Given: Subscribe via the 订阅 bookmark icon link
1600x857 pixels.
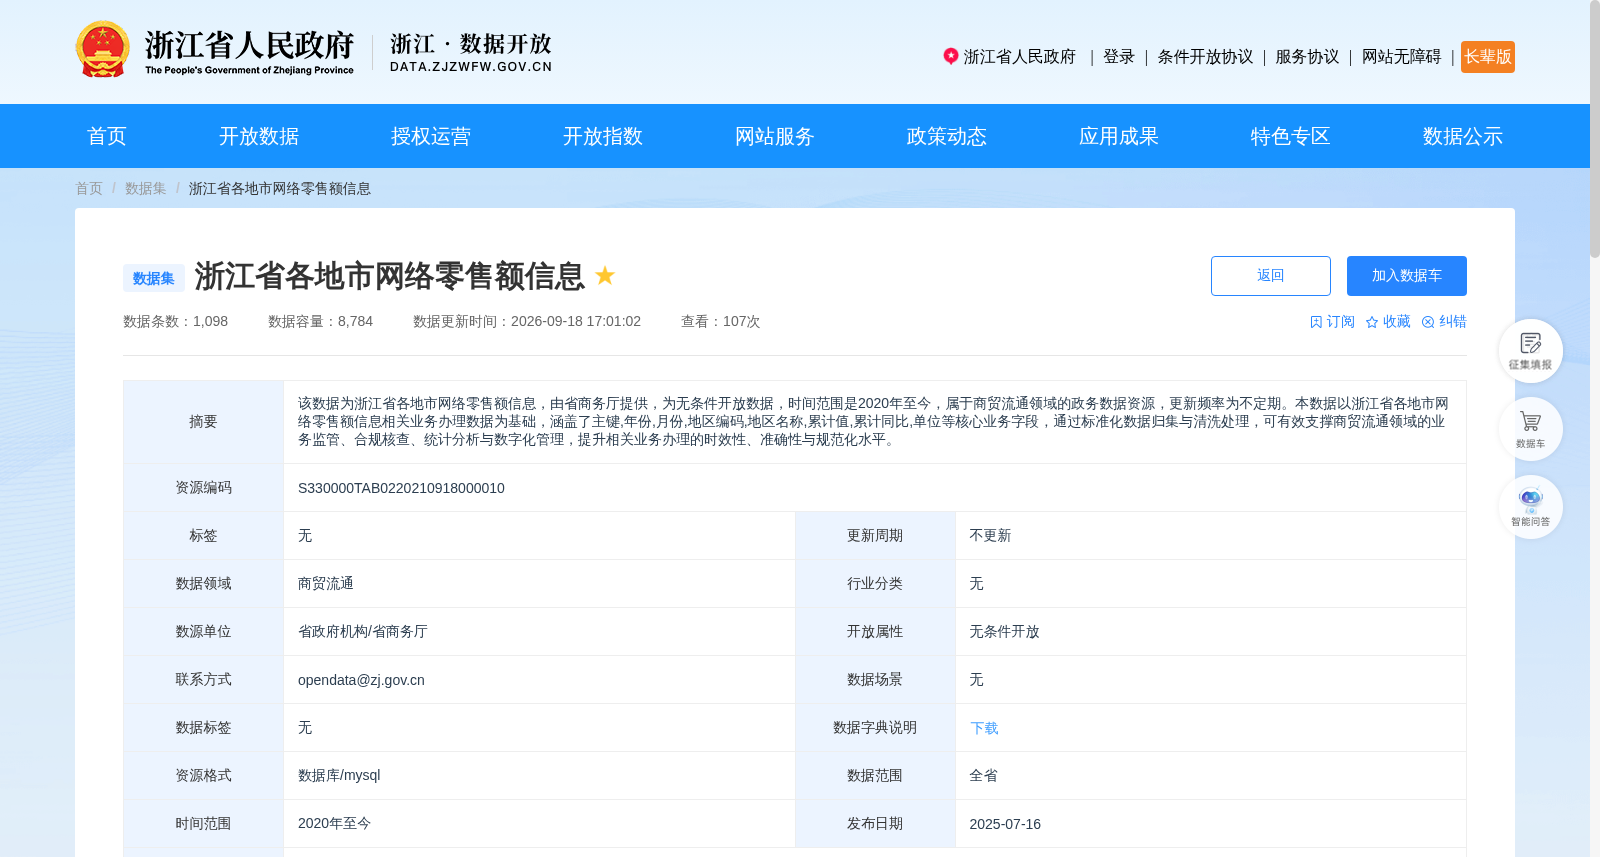Looking at the screenshot, I should coord(1332,322).
